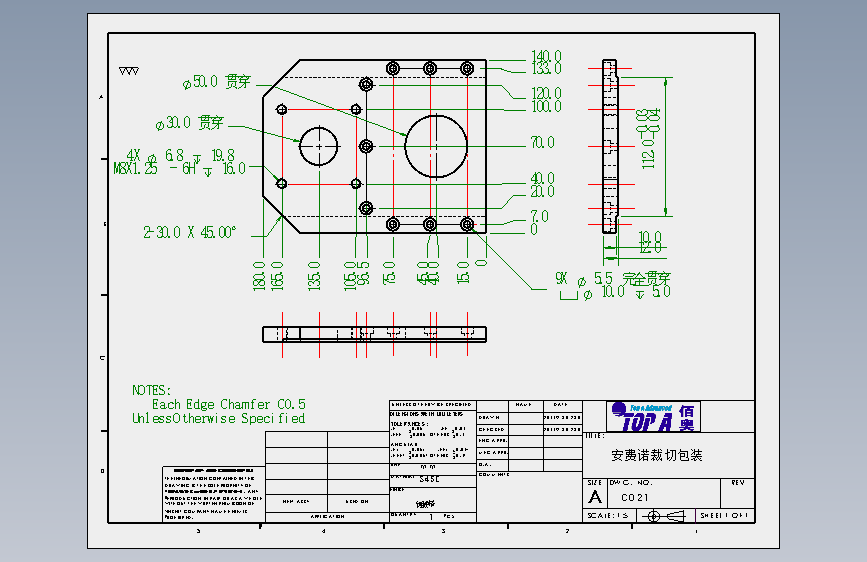Select the 112.0 toleranced dimension in side view
Viewport: 867px width, 562px height.
click(x=649, y=139)
